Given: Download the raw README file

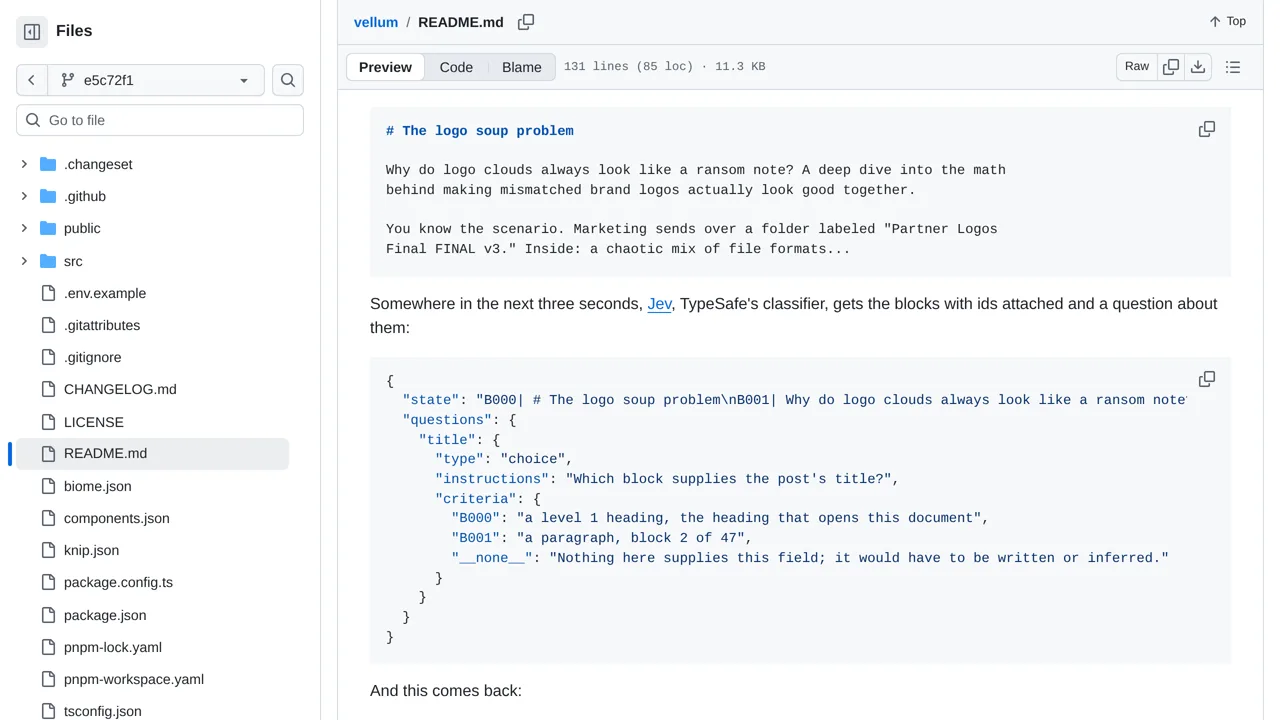Looking at the screenshot, I should pyautogui.click(x=1198, y=67).
